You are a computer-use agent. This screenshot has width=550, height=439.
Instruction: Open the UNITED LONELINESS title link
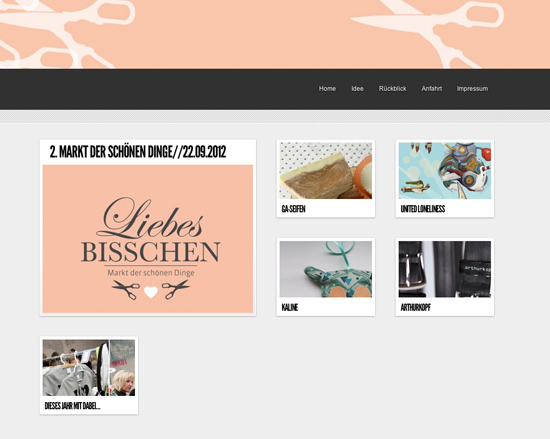tap(423, 209)
